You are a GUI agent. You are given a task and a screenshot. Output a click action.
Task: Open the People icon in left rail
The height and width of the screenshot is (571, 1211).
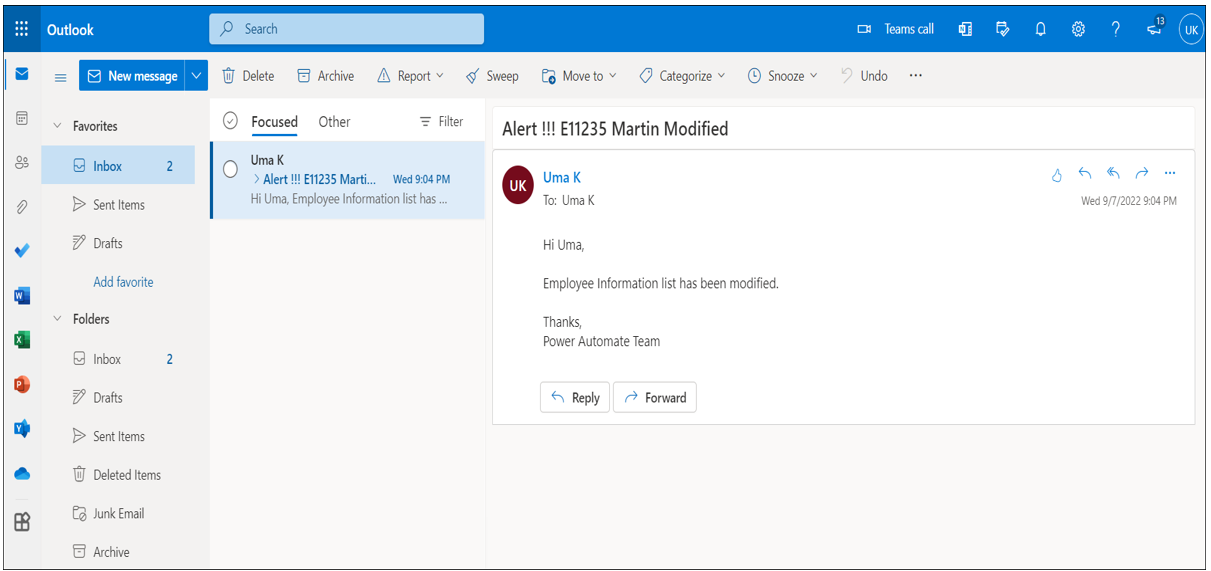pos(22,162)
